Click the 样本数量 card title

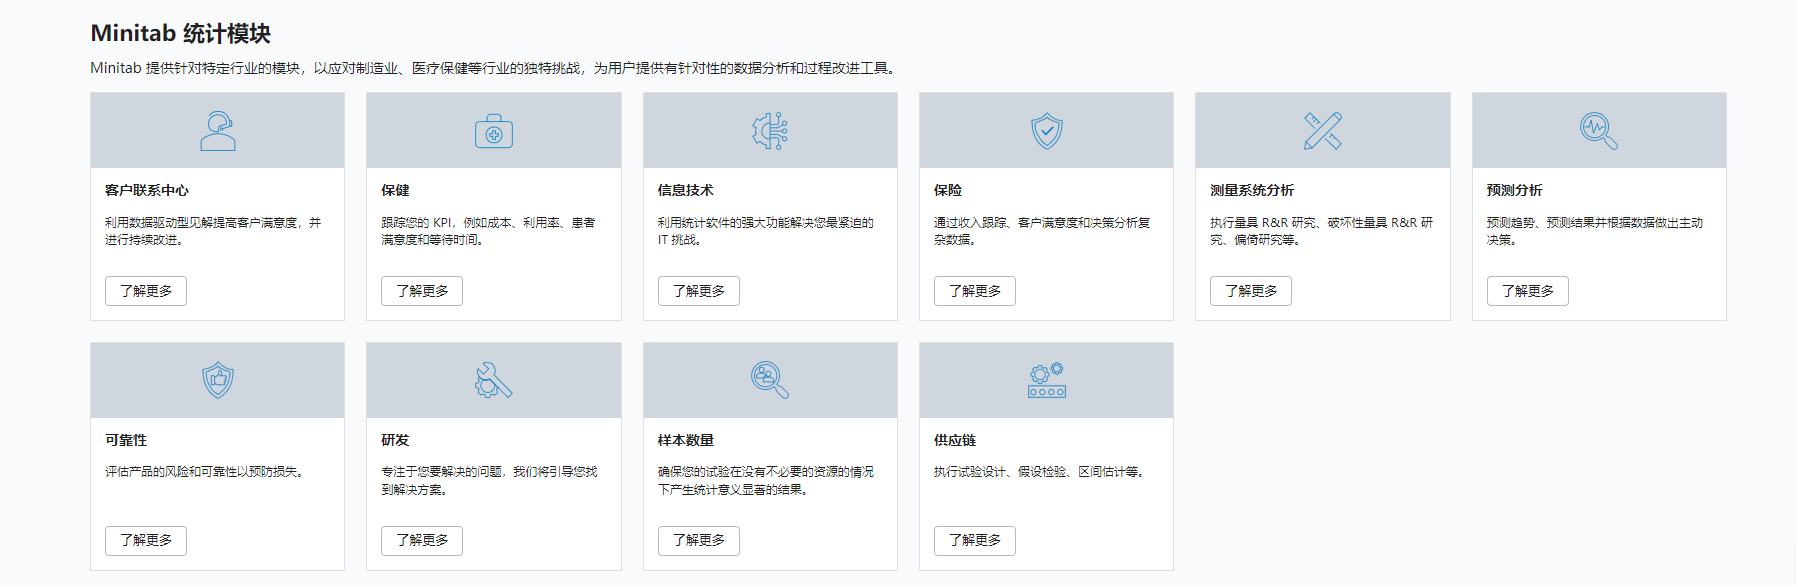pos(686,440)
